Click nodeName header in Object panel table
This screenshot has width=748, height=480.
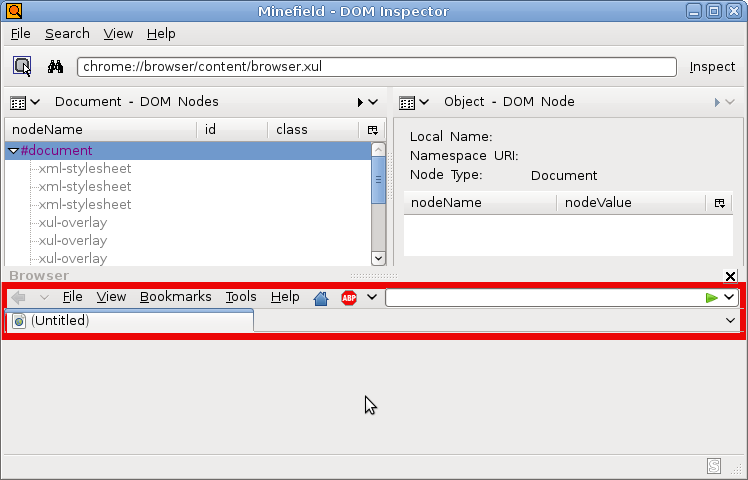coord(480,203)
